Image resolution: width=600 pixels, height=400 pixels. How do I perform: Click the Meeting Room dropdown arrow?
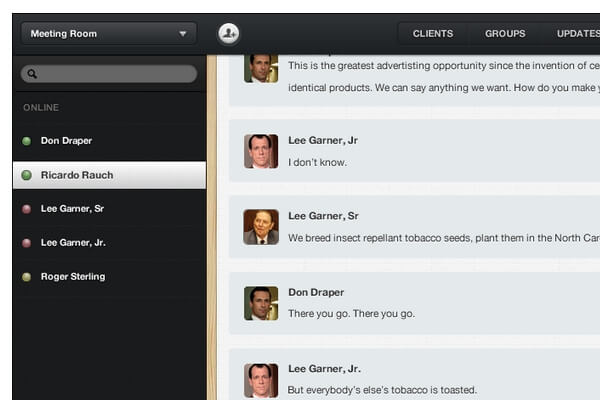[x=182, y=34]
